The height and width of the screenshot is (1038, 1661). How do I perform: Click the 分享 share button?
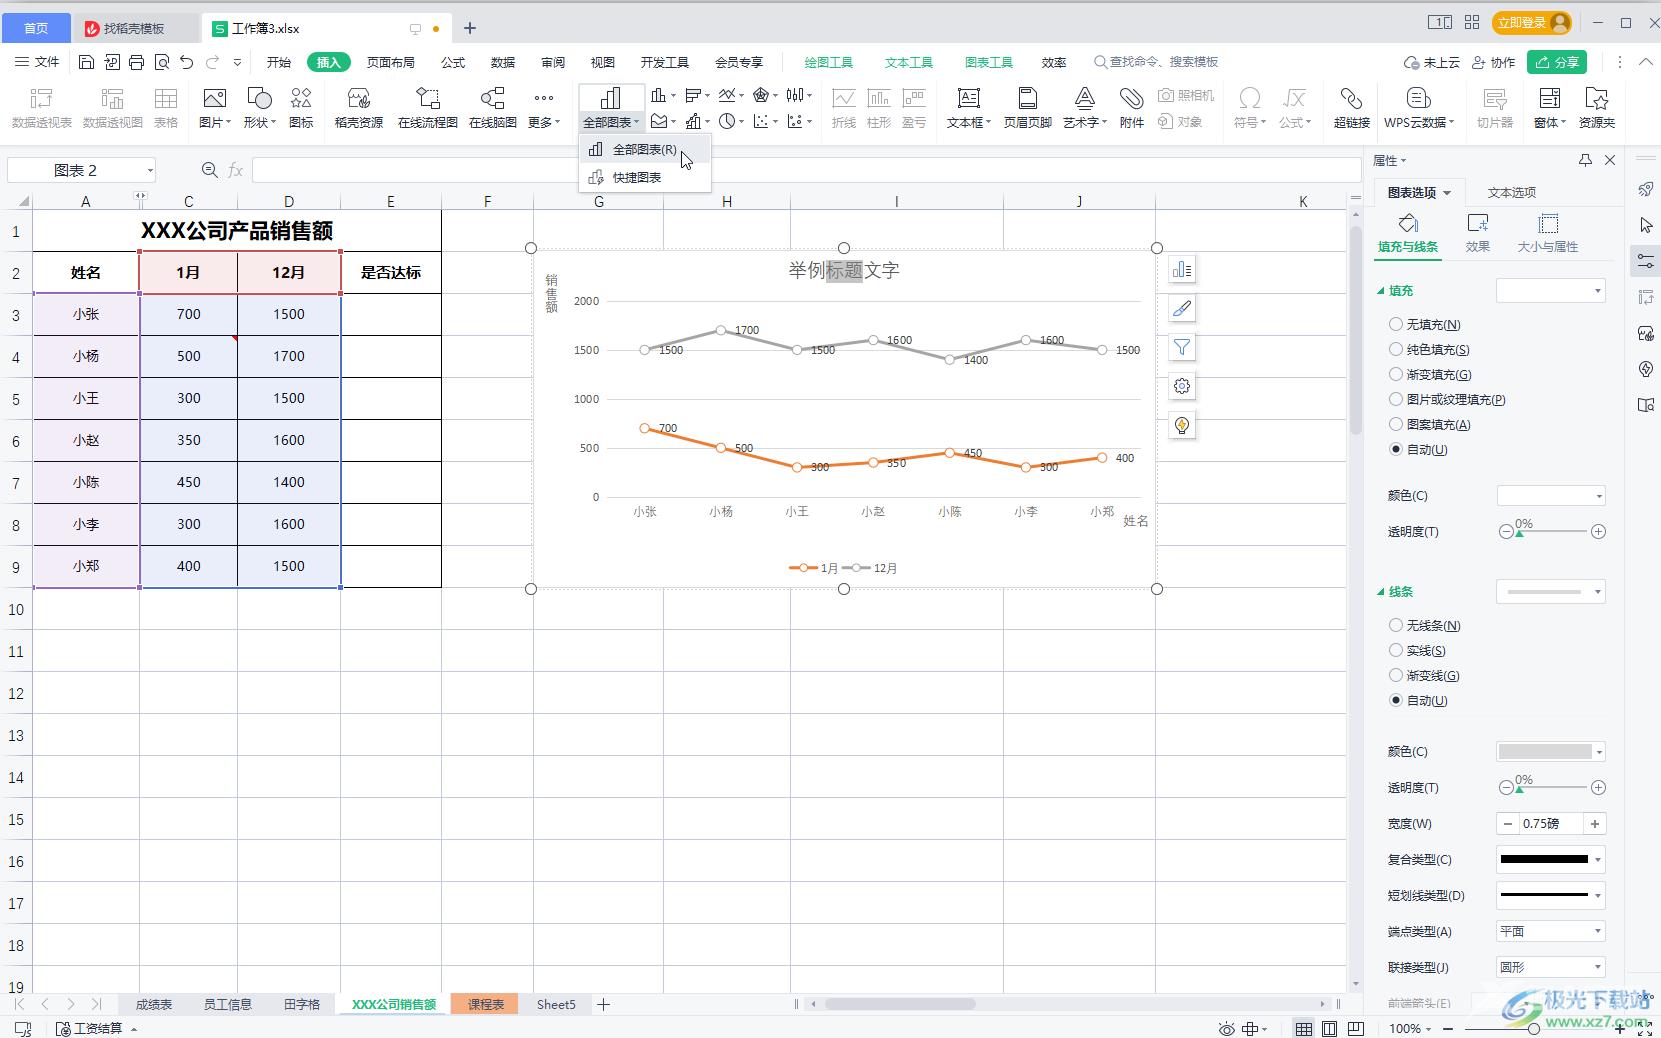(1557, 62)
